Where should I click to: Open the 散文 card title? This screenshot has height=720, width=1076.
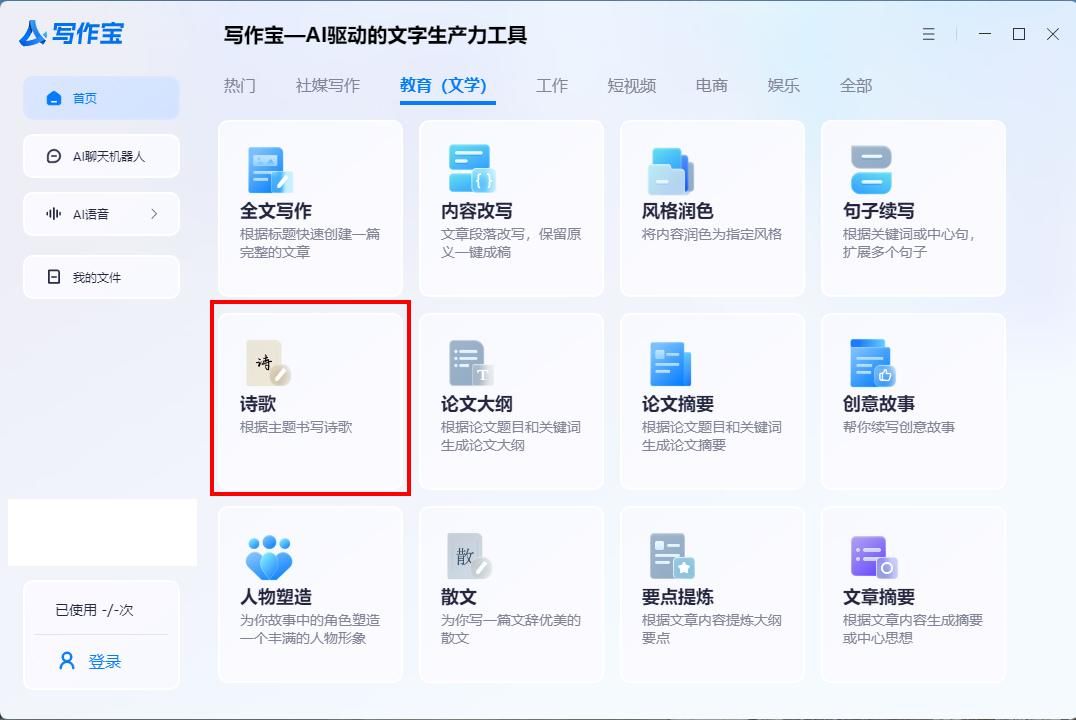pos(458,596)
